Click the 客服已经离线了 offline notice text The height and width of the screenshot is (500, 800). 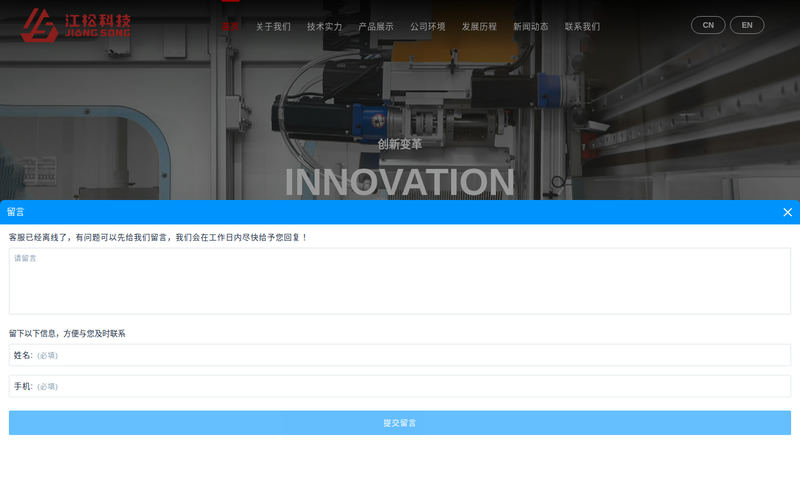point(158,237)
